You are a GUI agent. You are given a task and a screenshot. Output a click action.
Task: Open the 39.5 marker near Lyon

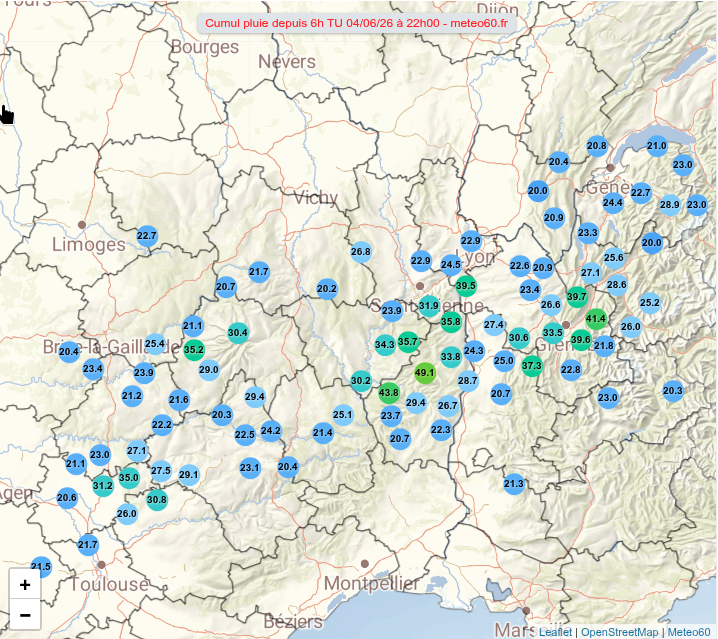466,286
